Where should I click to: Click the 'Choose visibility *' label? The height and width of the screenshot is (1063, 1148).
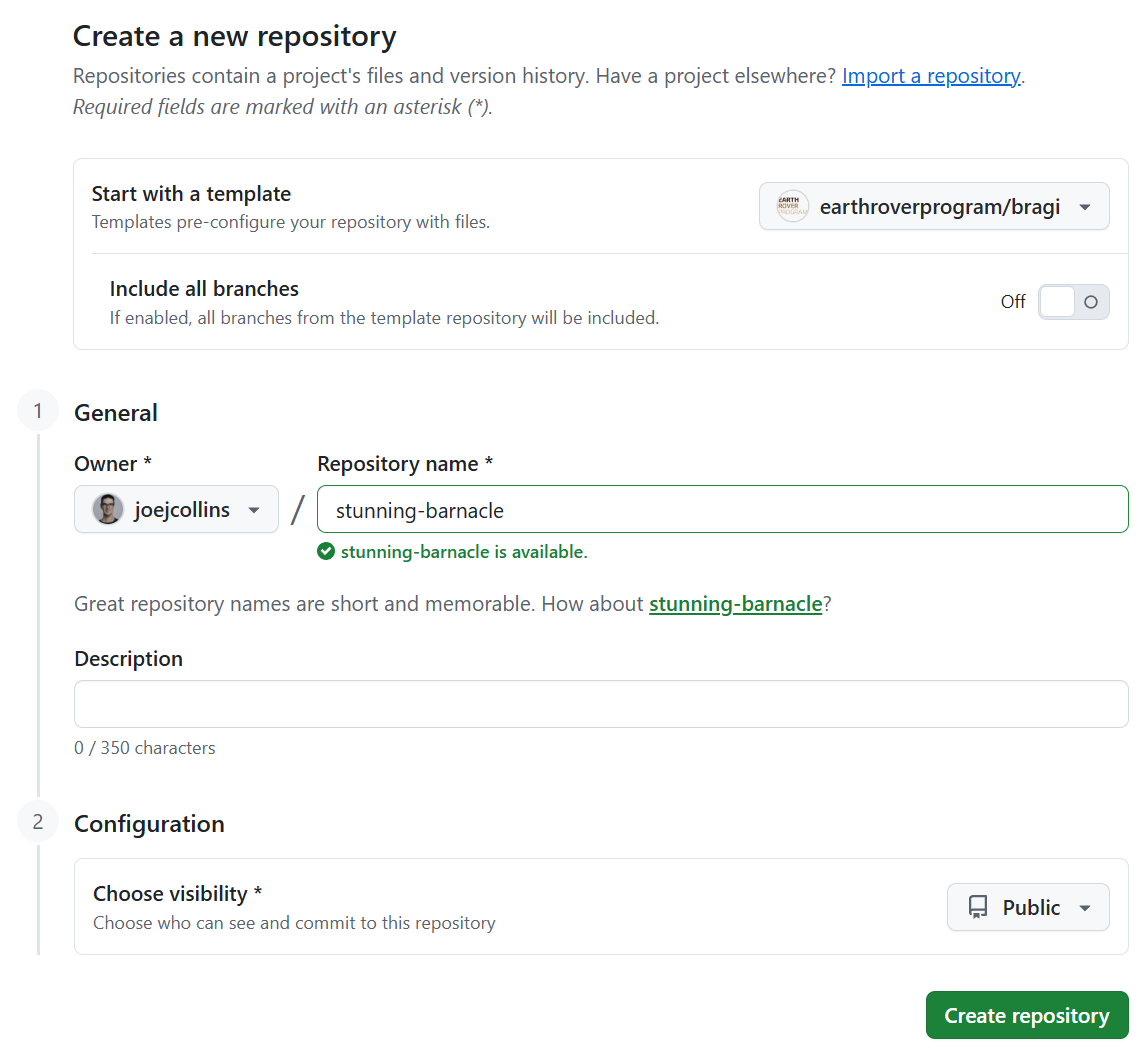178,894
